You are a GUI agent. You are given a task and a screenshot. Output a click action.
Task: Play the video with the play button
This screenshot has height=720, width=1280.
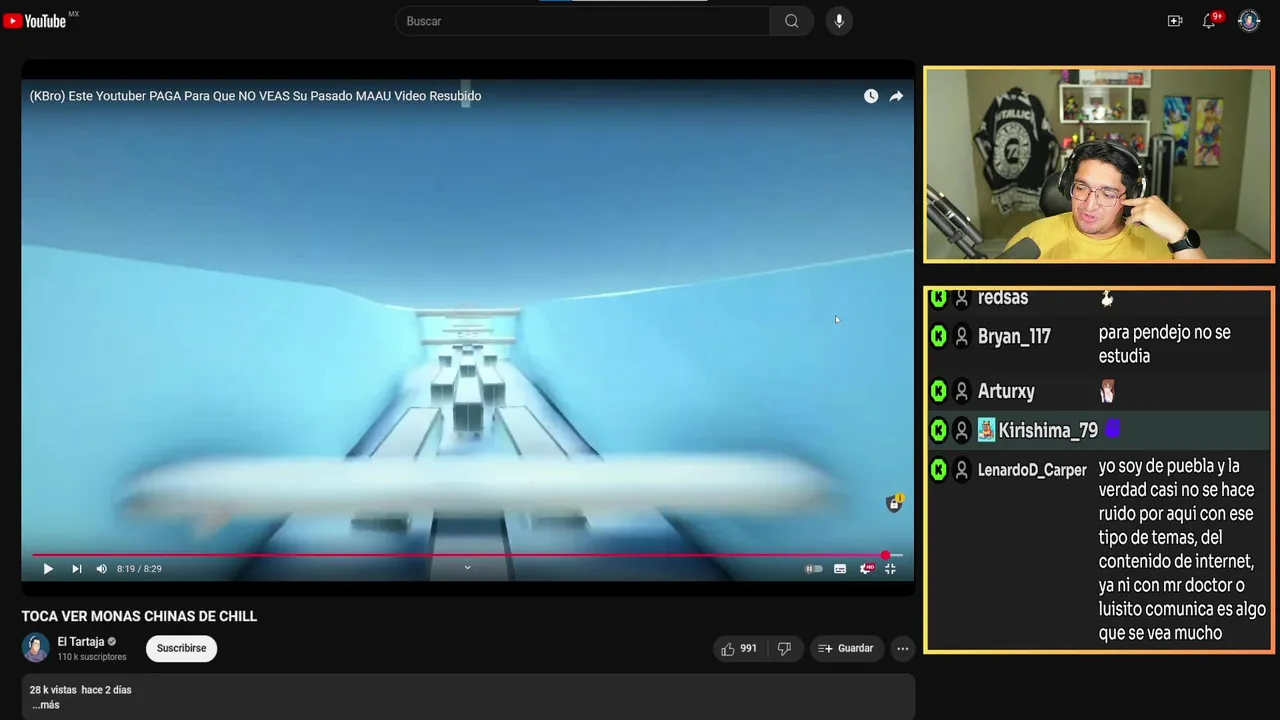click(x=47, y=569)
